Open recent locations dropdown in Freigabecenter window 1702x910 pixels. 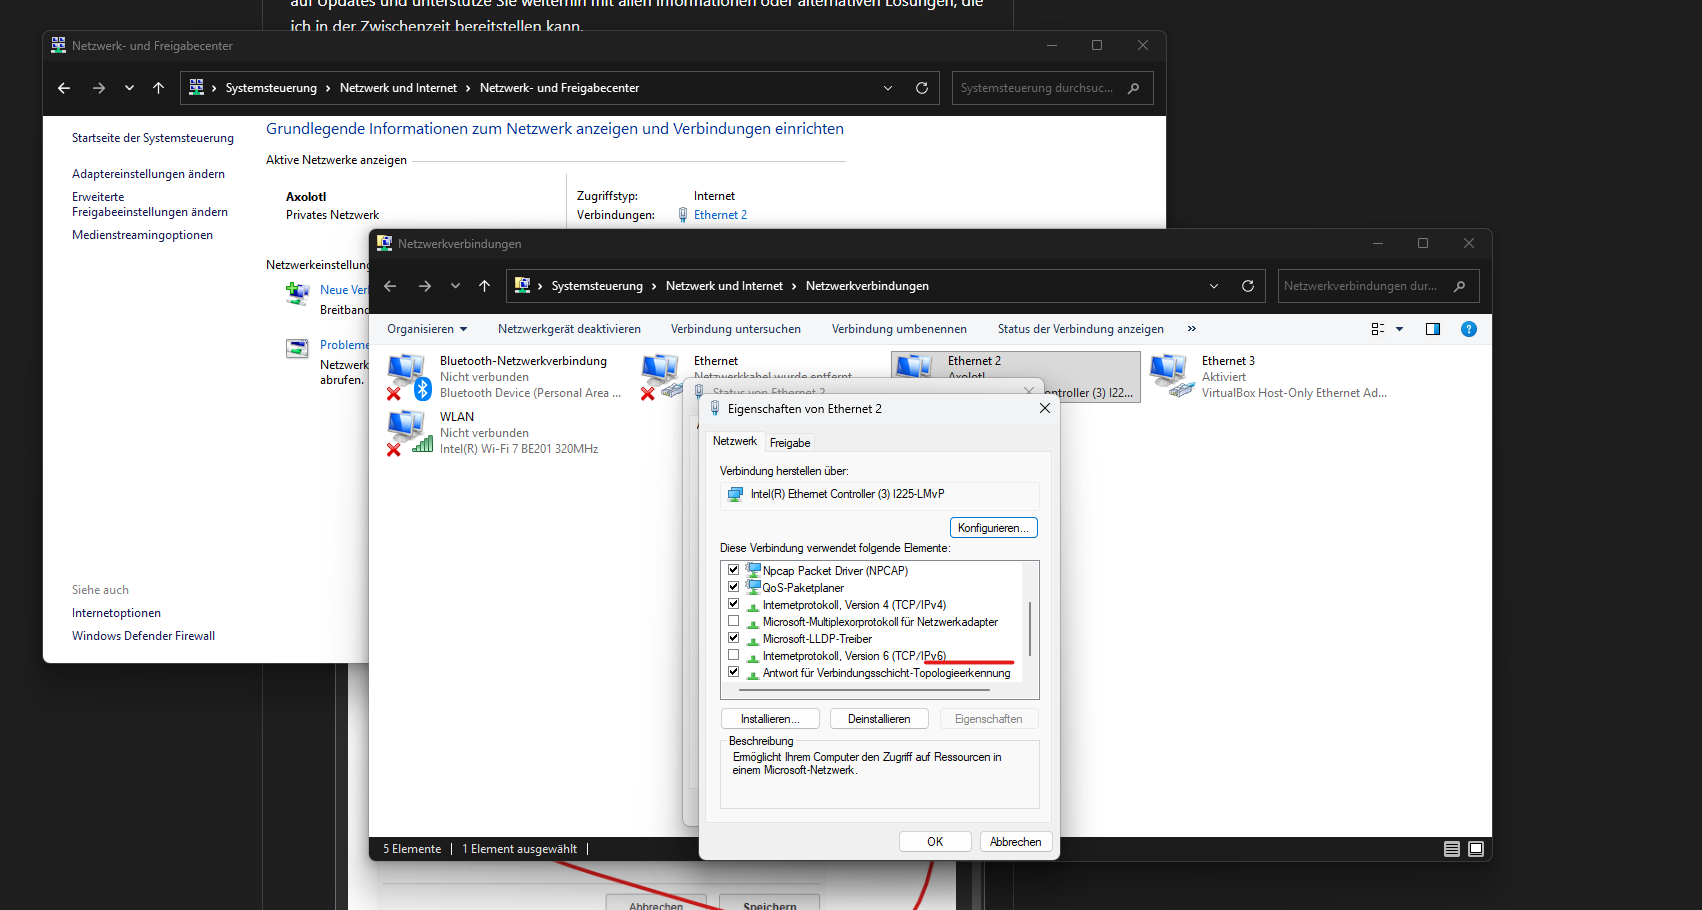point(129,88)
